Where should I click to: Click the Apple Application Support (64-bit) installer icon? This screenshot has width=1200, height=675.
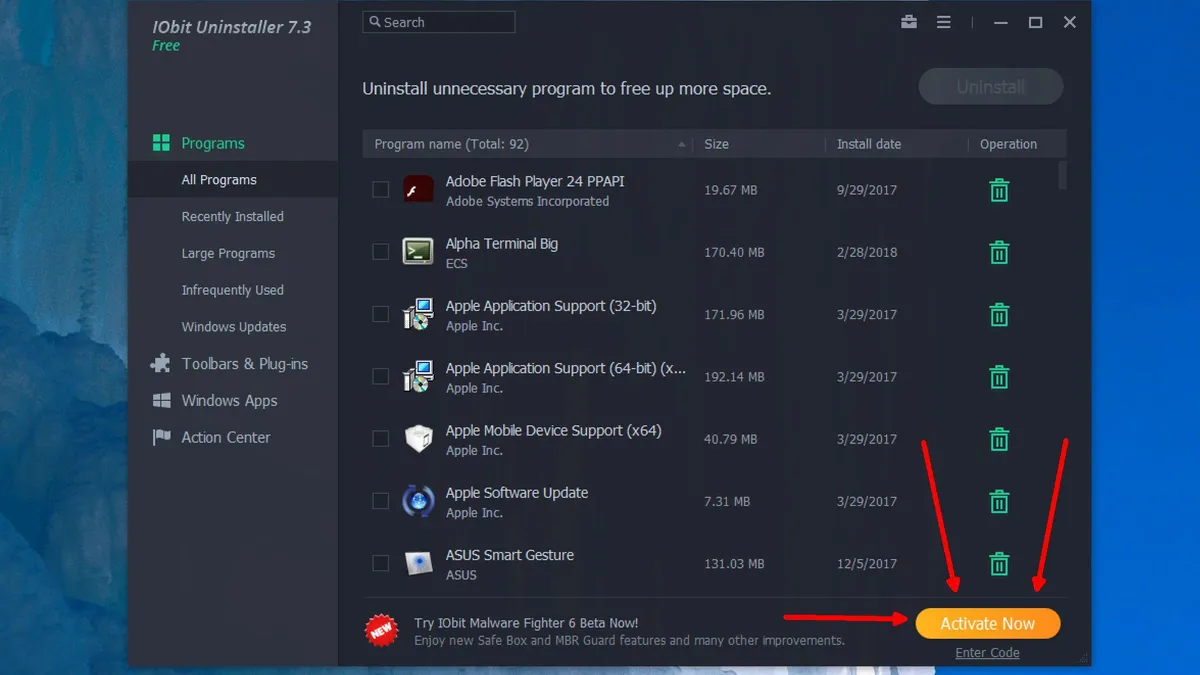417,376
